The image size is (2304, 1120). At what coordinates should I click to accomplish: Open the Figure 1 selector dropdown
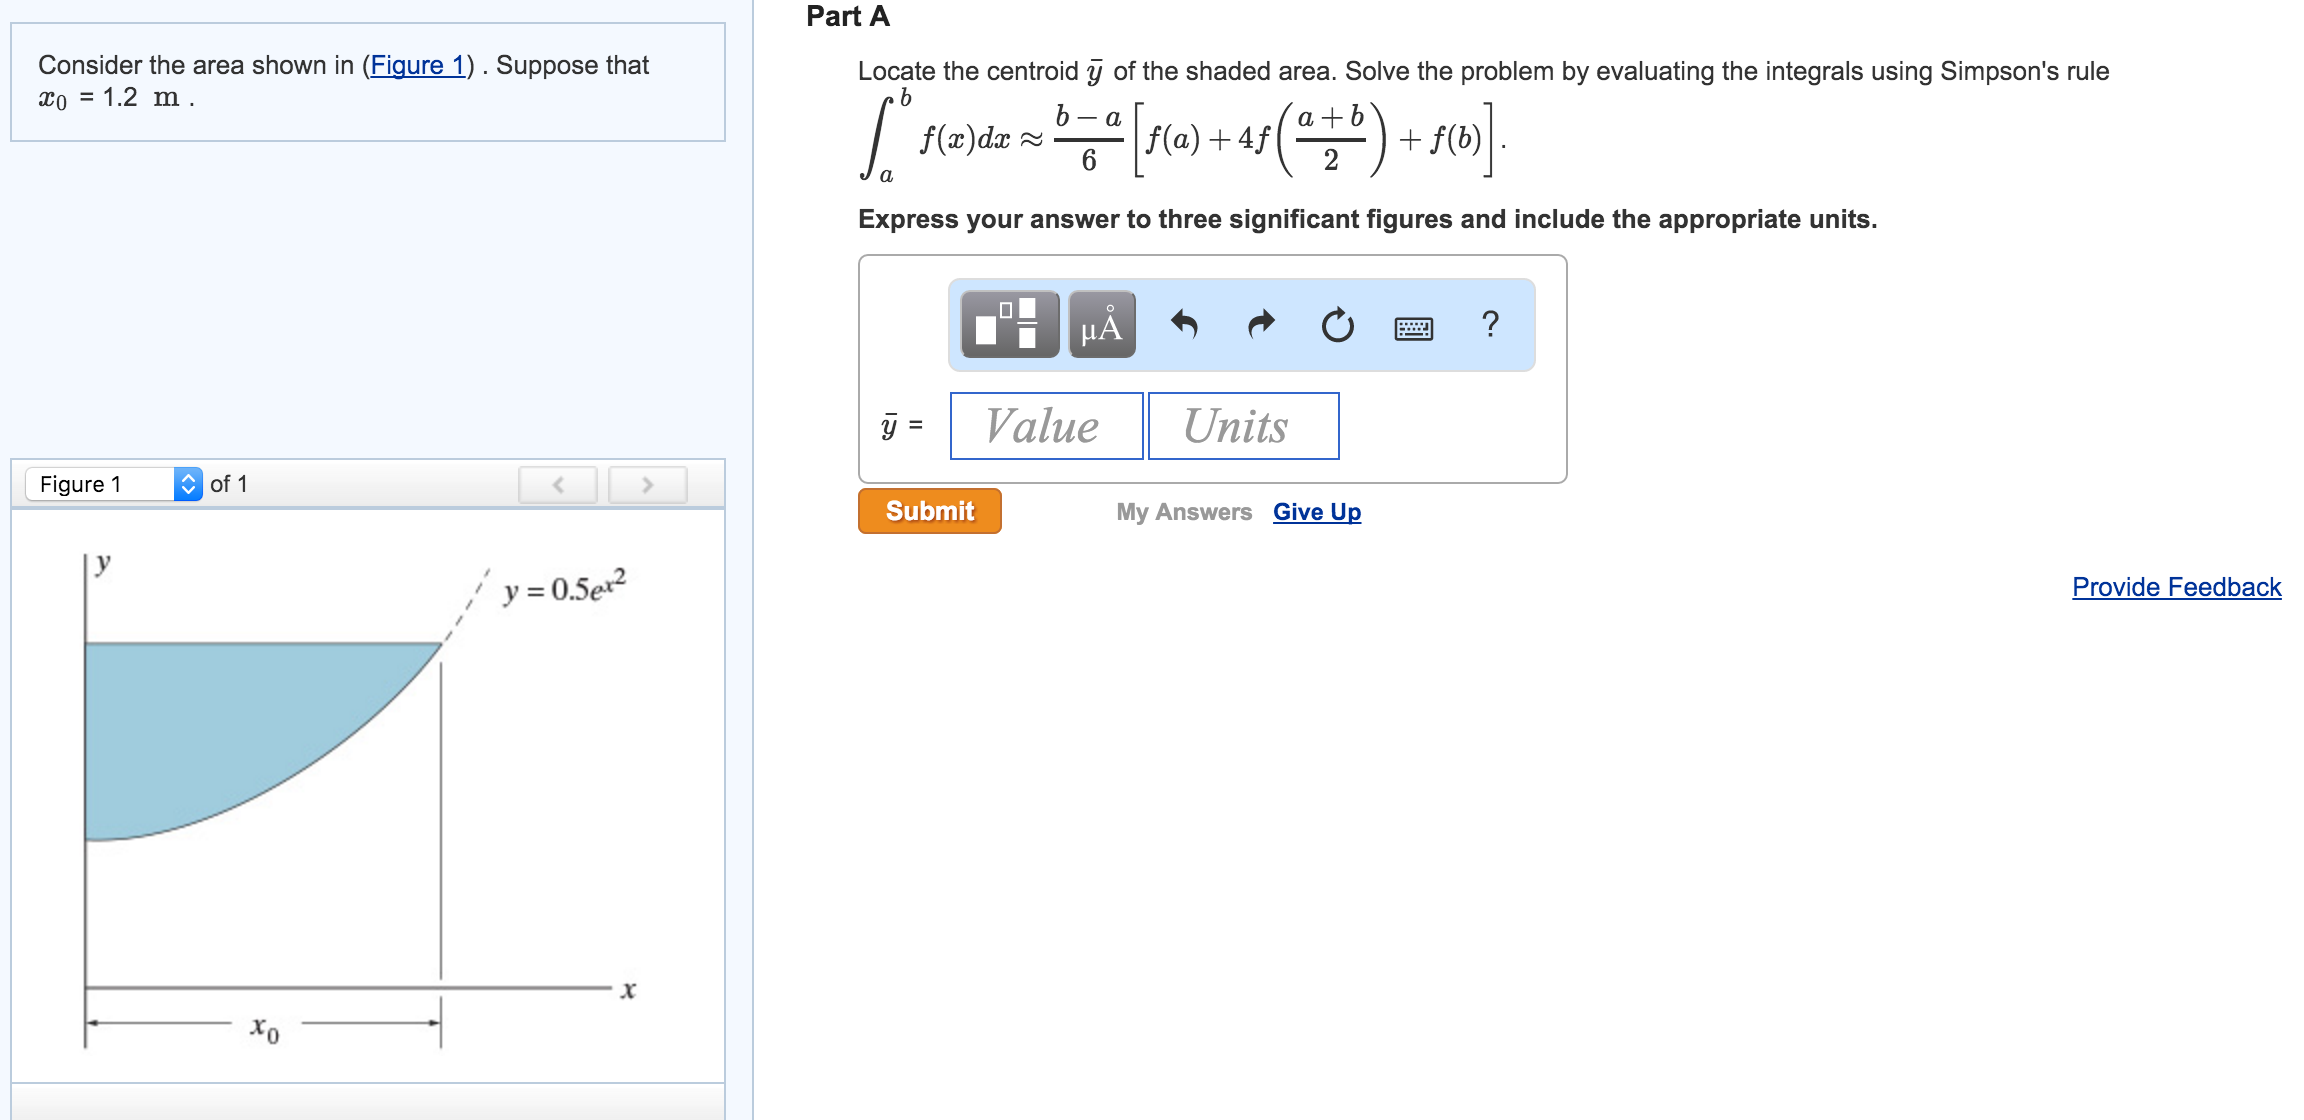coord(114,484)
